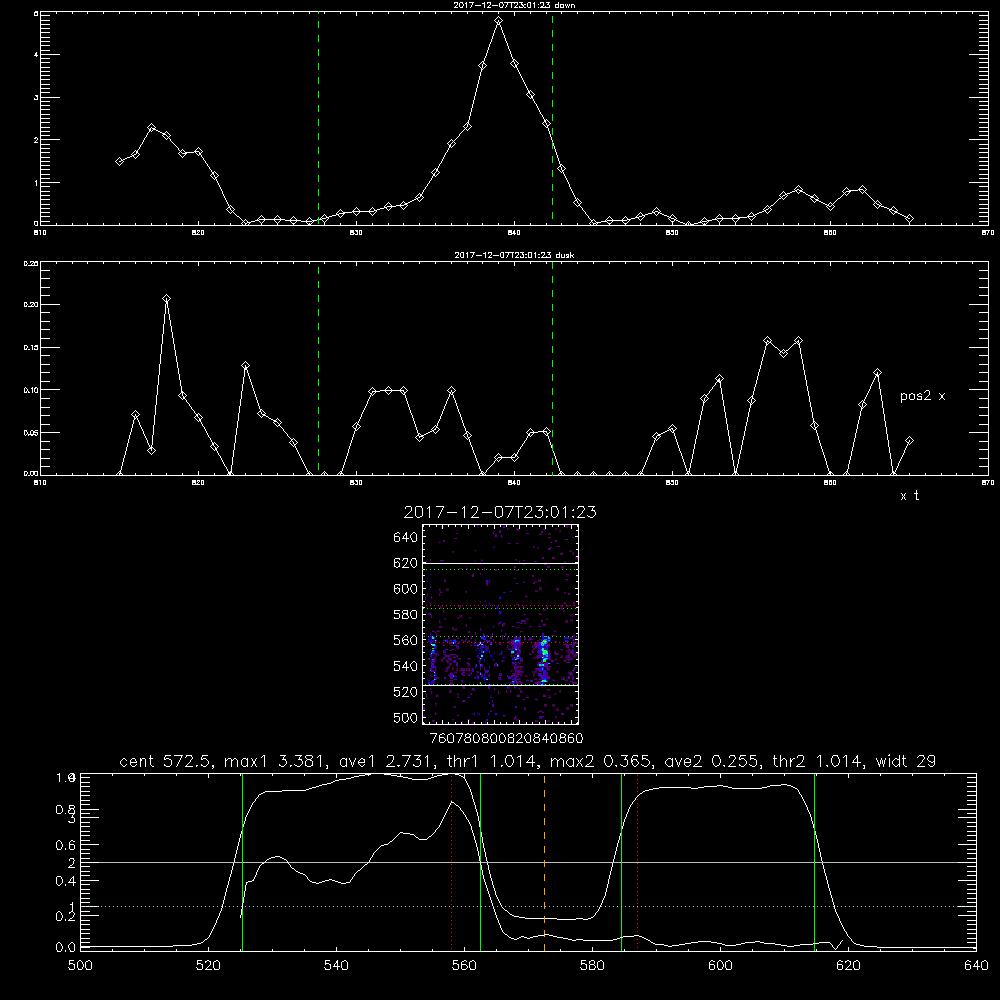The width and height of the screenshot is (1000, 1000).
Task: Click the '540' x-axis label of bottom plot
Action: 336,965
